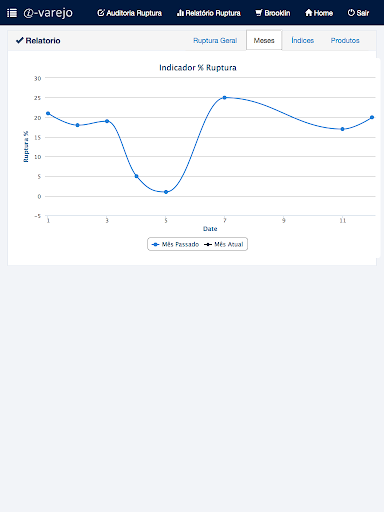The image size is (384, 512).
Task: Open the Produtos tab
Action: coord(345,40)
